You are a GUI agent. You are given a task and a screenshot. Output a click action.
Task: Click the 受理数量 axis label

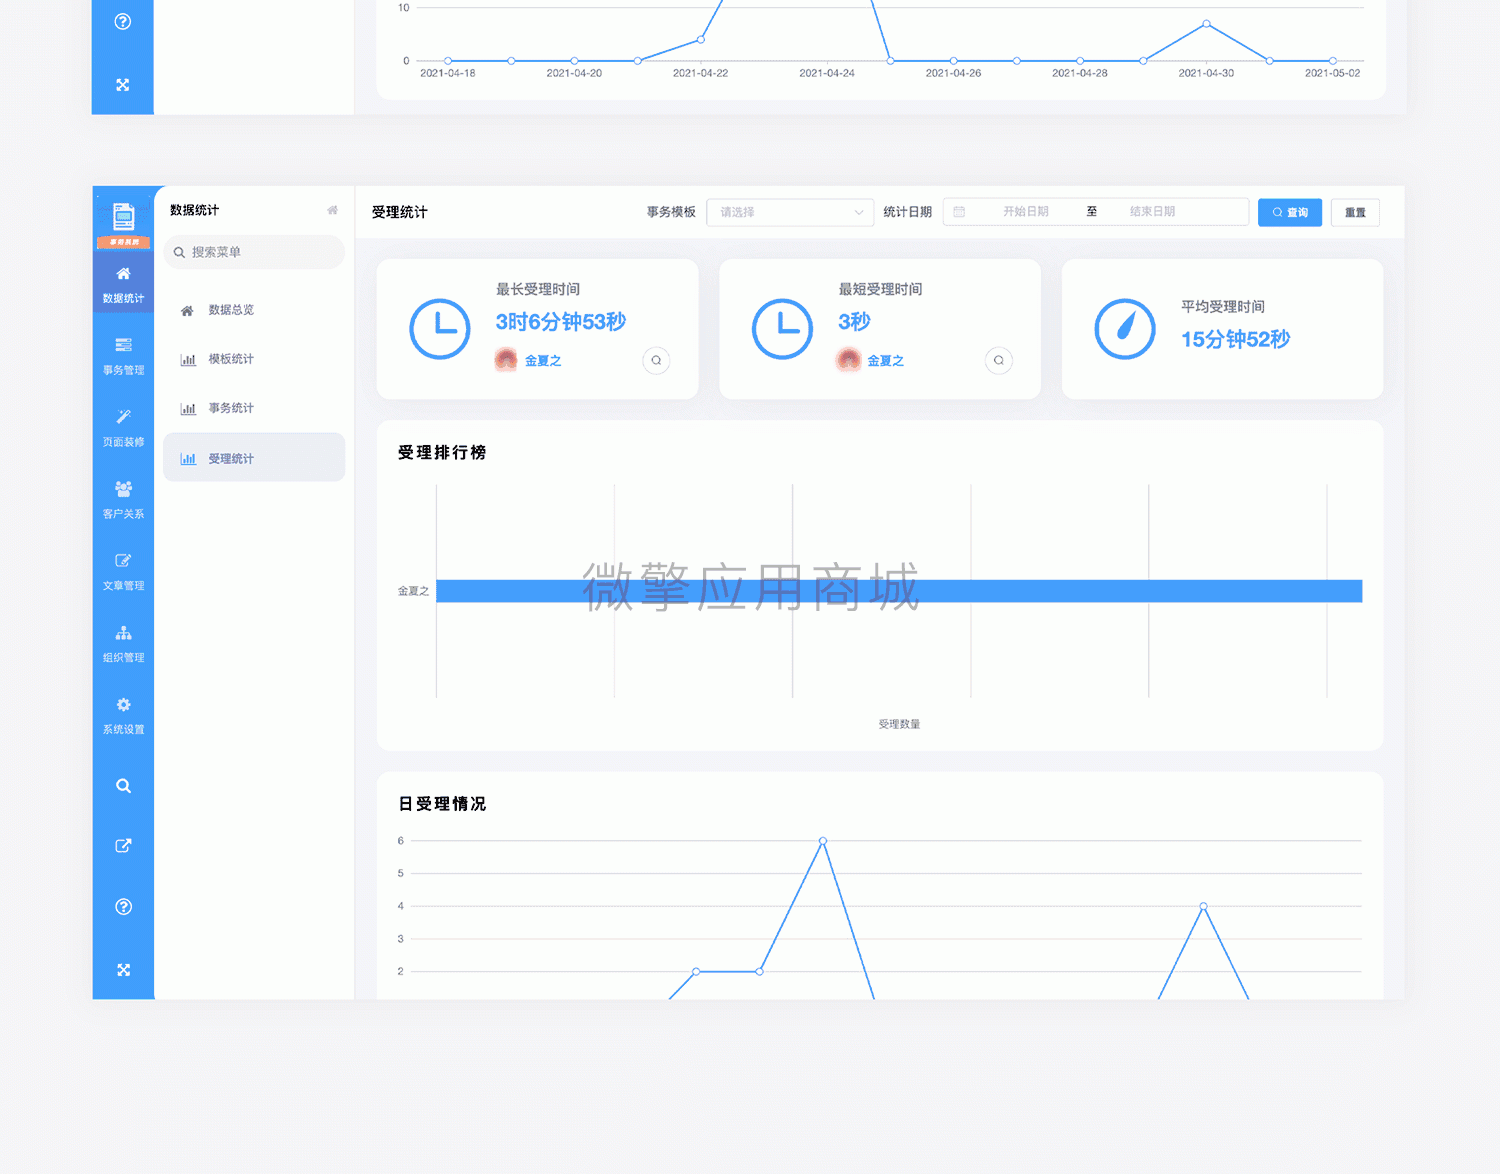pos(899,724)
